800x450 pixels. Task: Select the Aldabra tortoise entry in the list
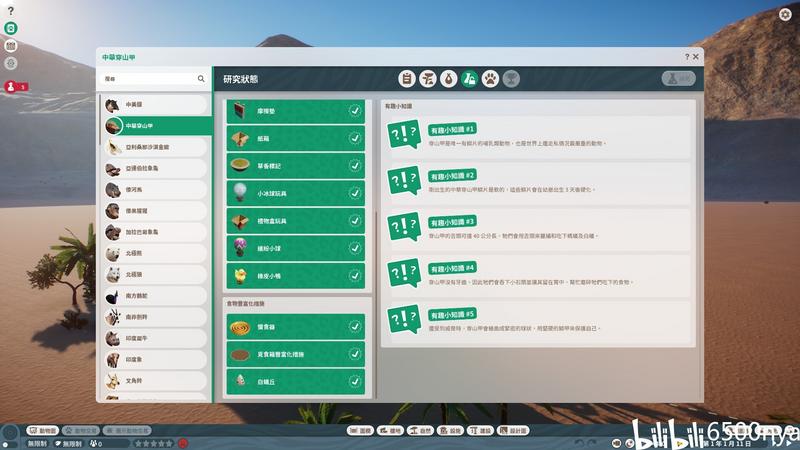click(156, 168)
